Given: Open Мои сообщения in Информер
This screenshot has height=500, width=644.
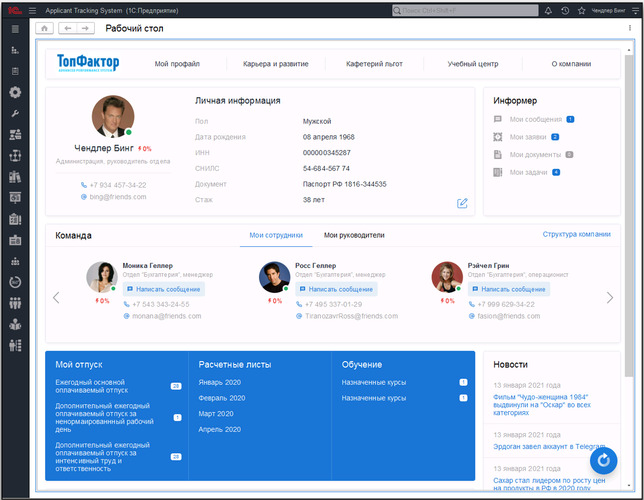Looking at the screenshot, I should point(536,120).
